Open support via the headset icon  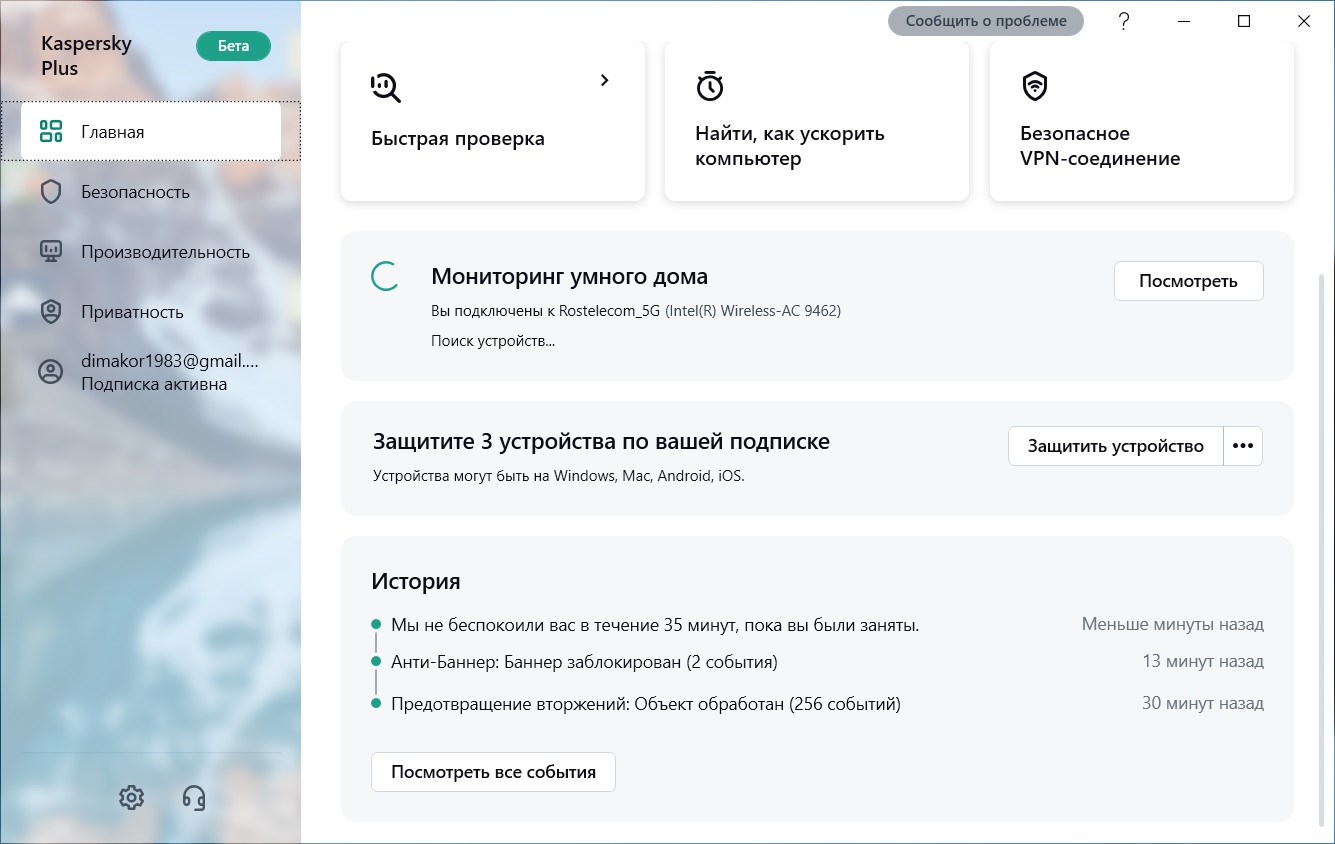pos(194,797)
